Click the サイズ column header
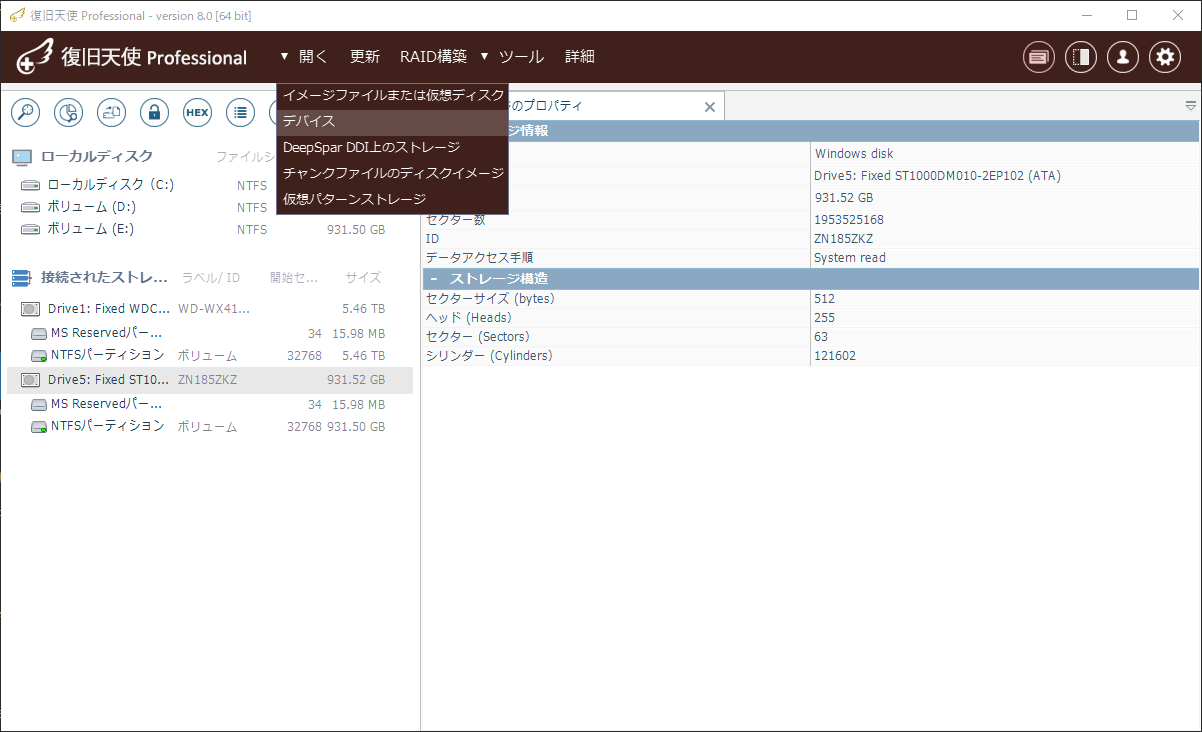The height and width of the screenshot is (732, 1202). pos(363,277)
